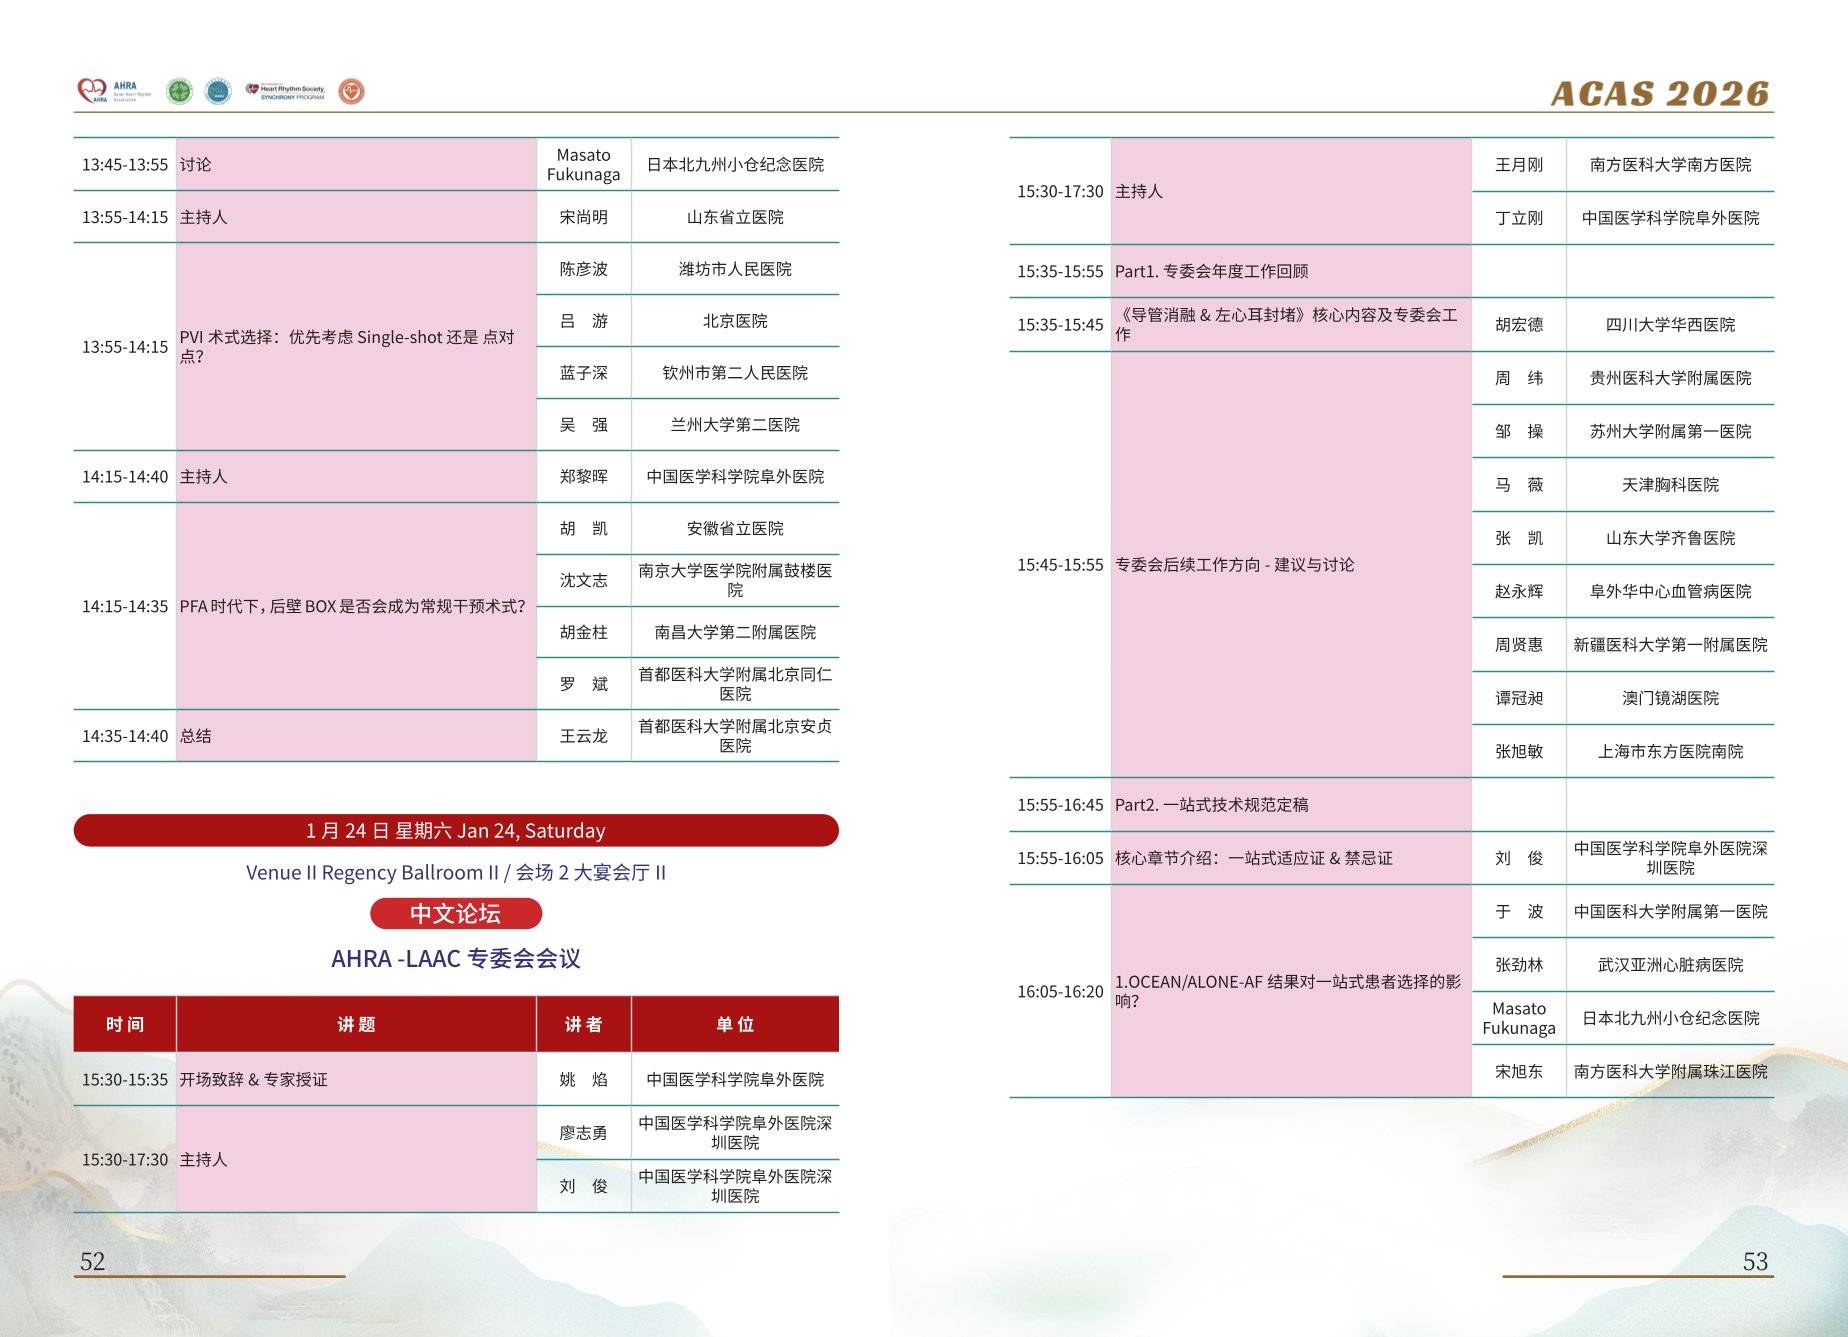Click the blue circular emblem logo
The width and height of the screenshot is (1848, 1337).
click(218, 92)
